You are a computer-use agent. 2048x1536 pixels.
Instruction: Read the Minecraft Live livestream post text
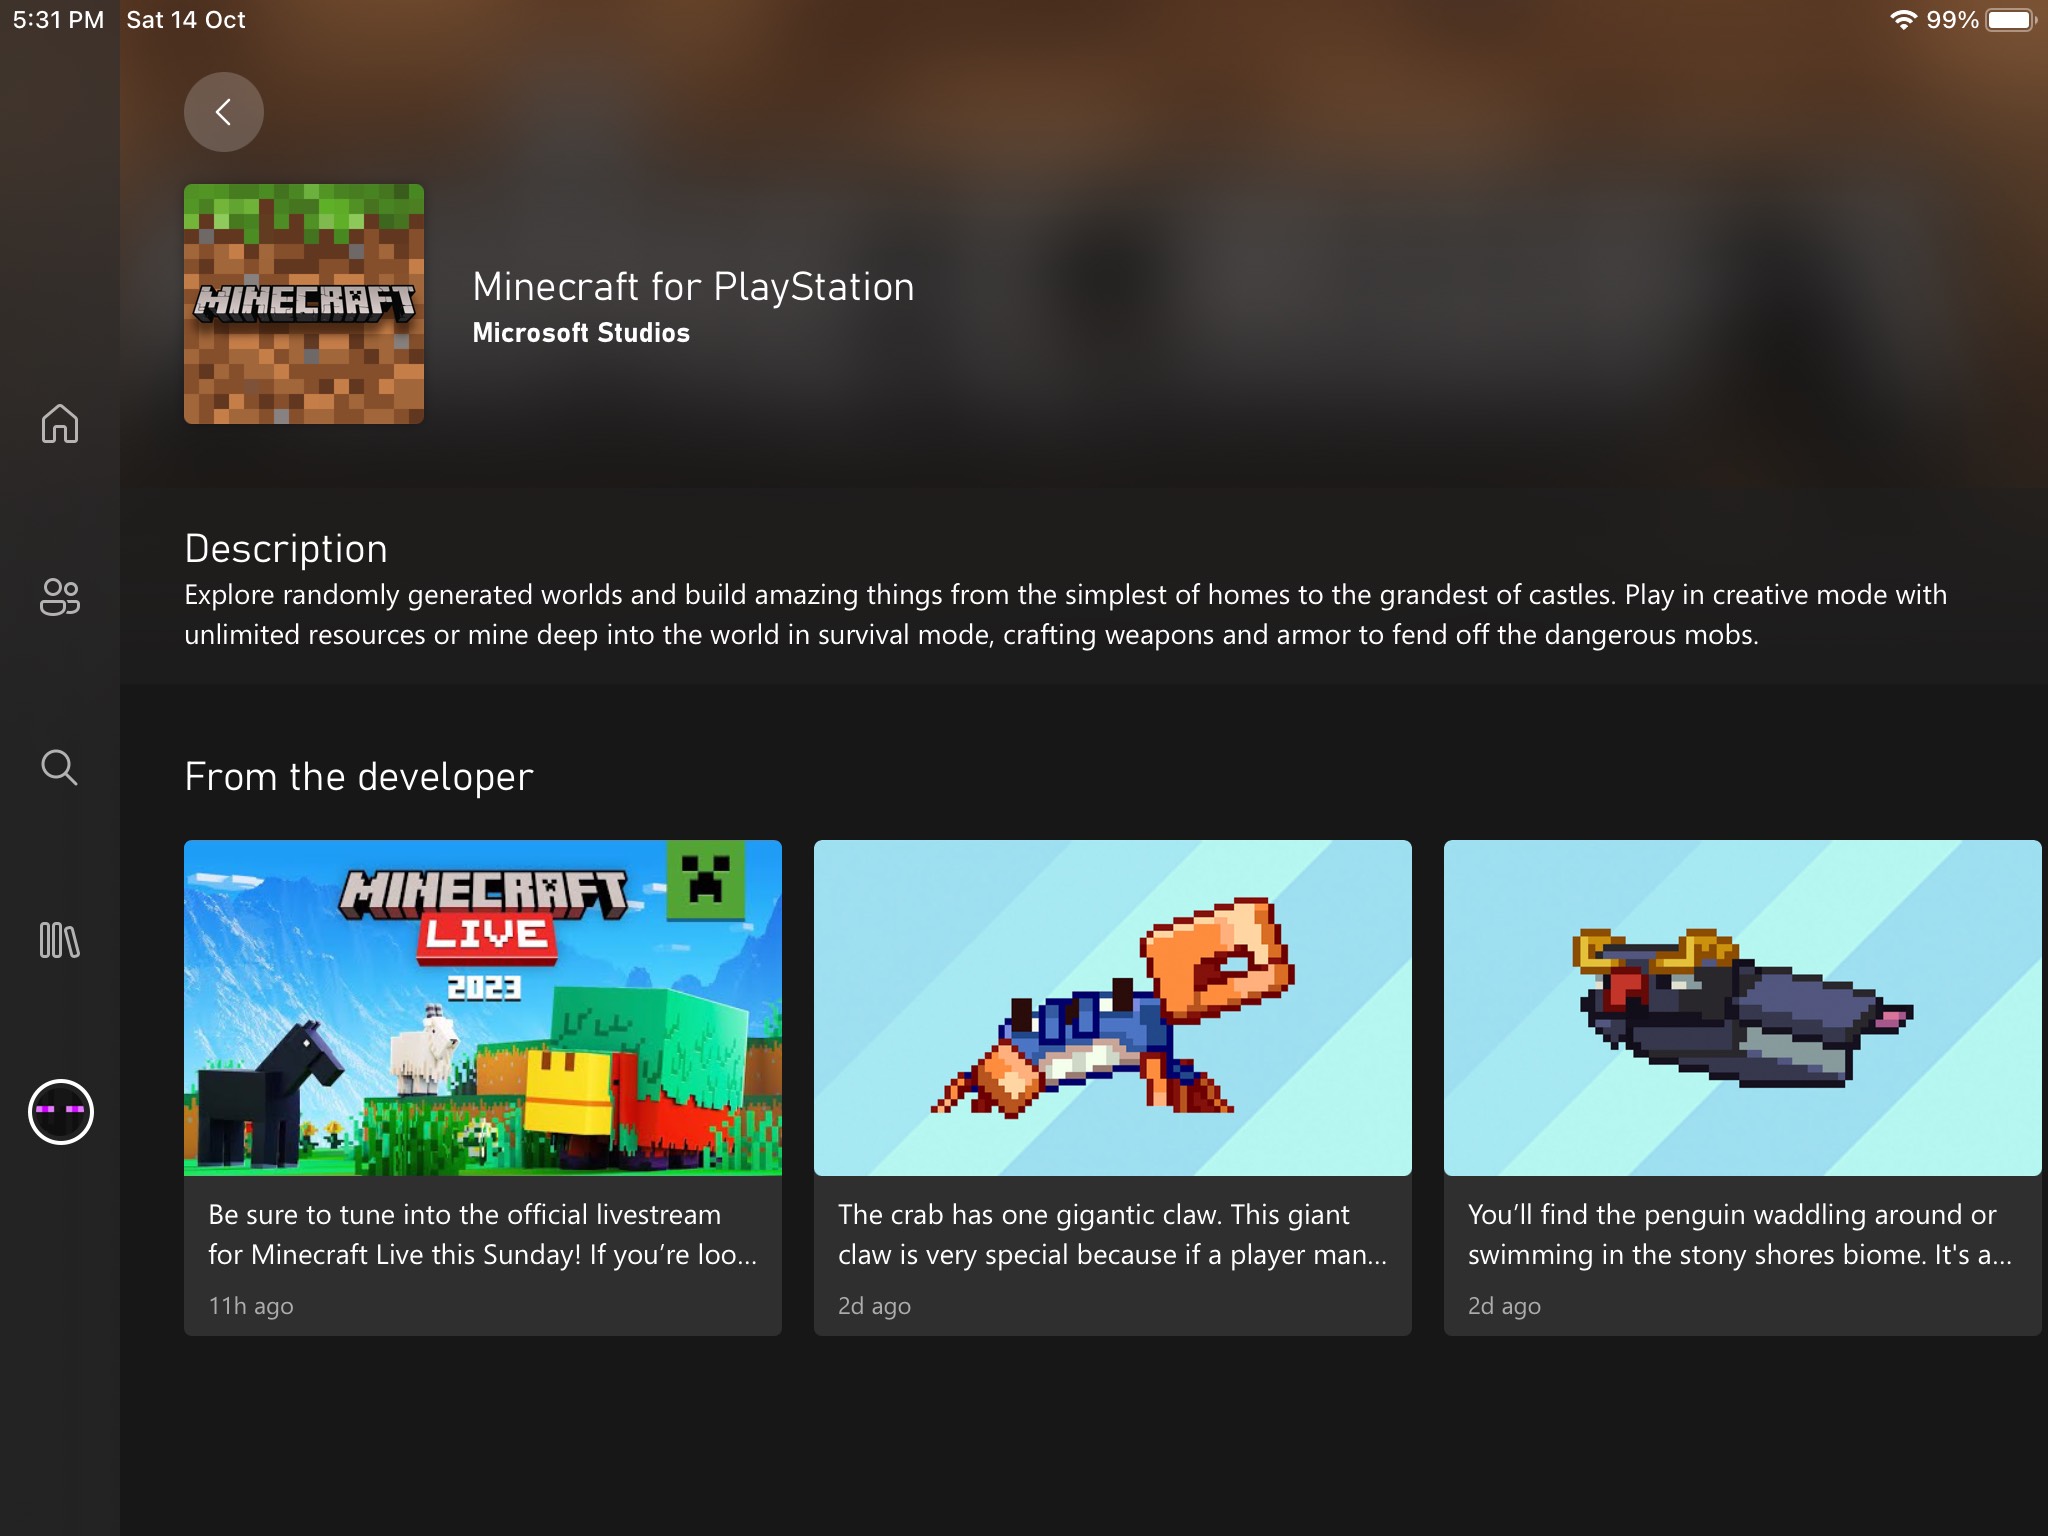(x=482, y=1235)
